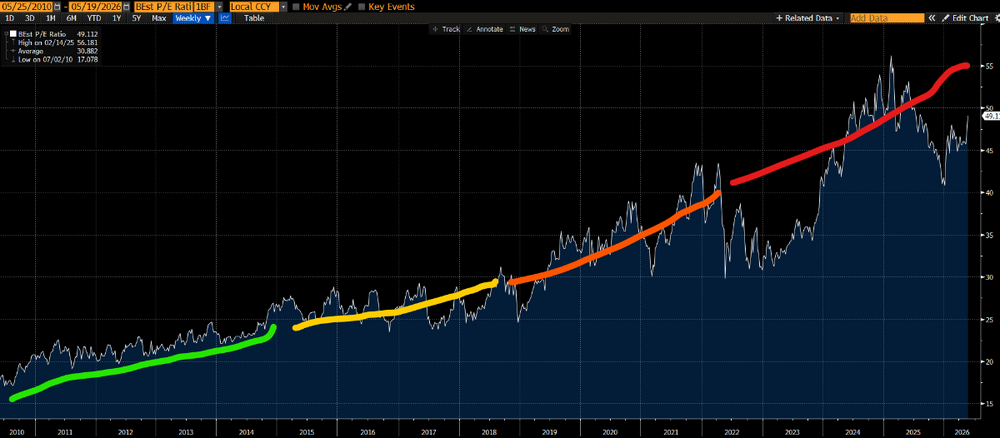This screenshot has height=438, width=1000.
Task: Select the 5Y range tab
Action: [136, 18]
